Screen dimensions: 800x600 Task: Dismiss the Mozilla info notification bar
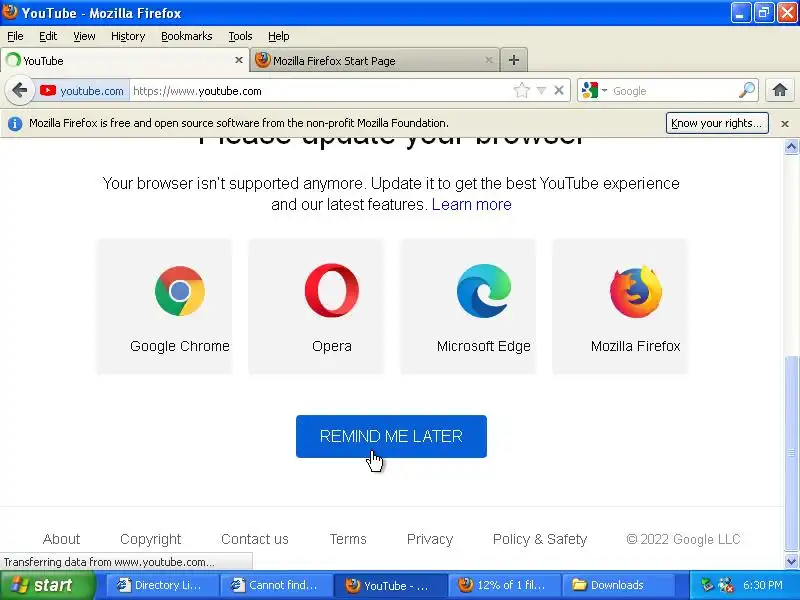pyautogui.click(x=785, y=123)
